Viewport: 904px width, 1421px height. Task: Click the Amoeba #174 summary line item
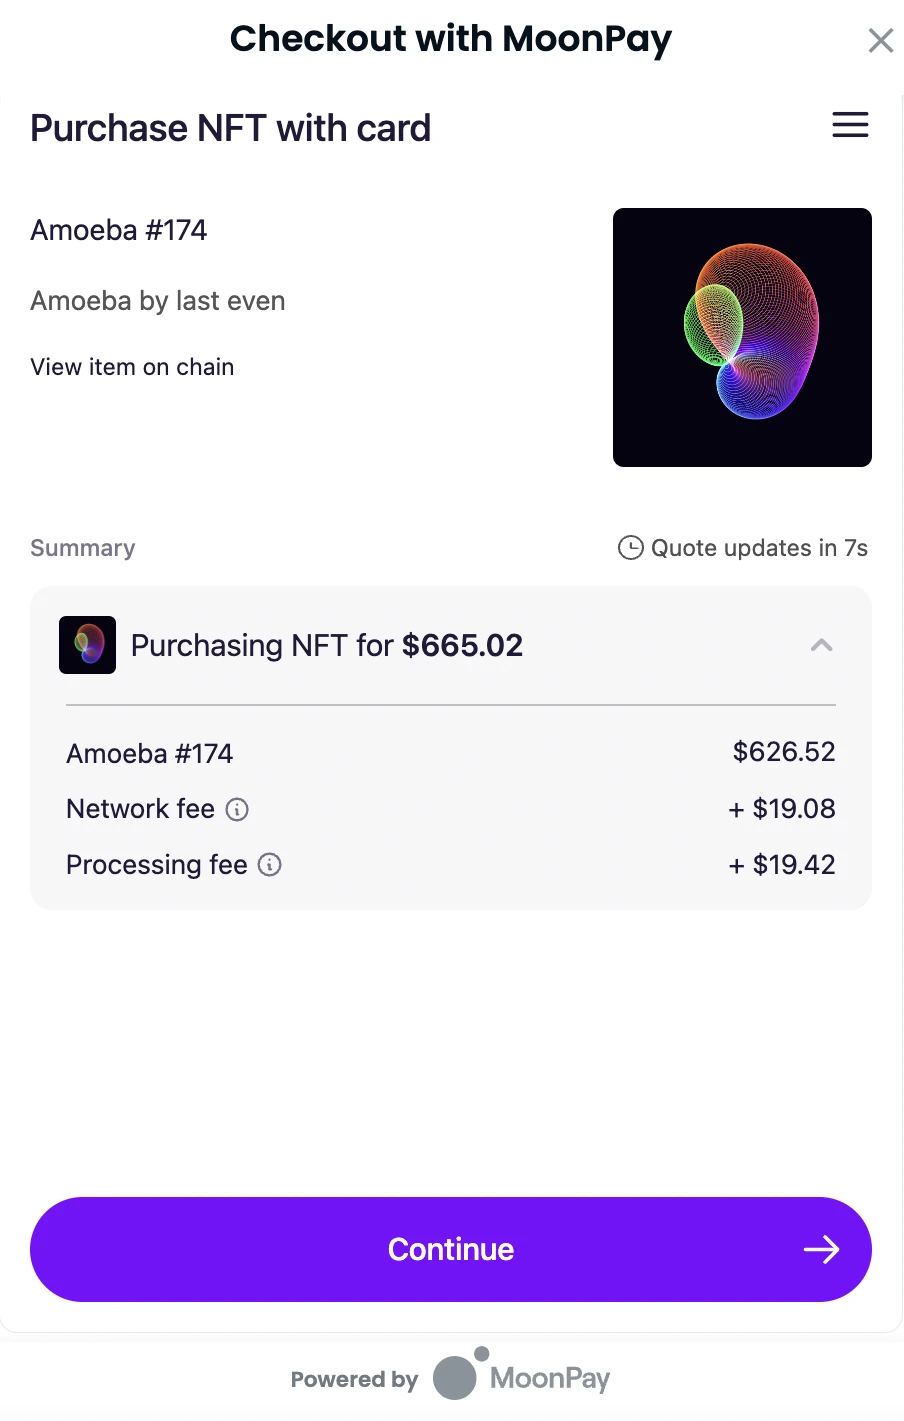pyautogui.click(x=150, y=753)
